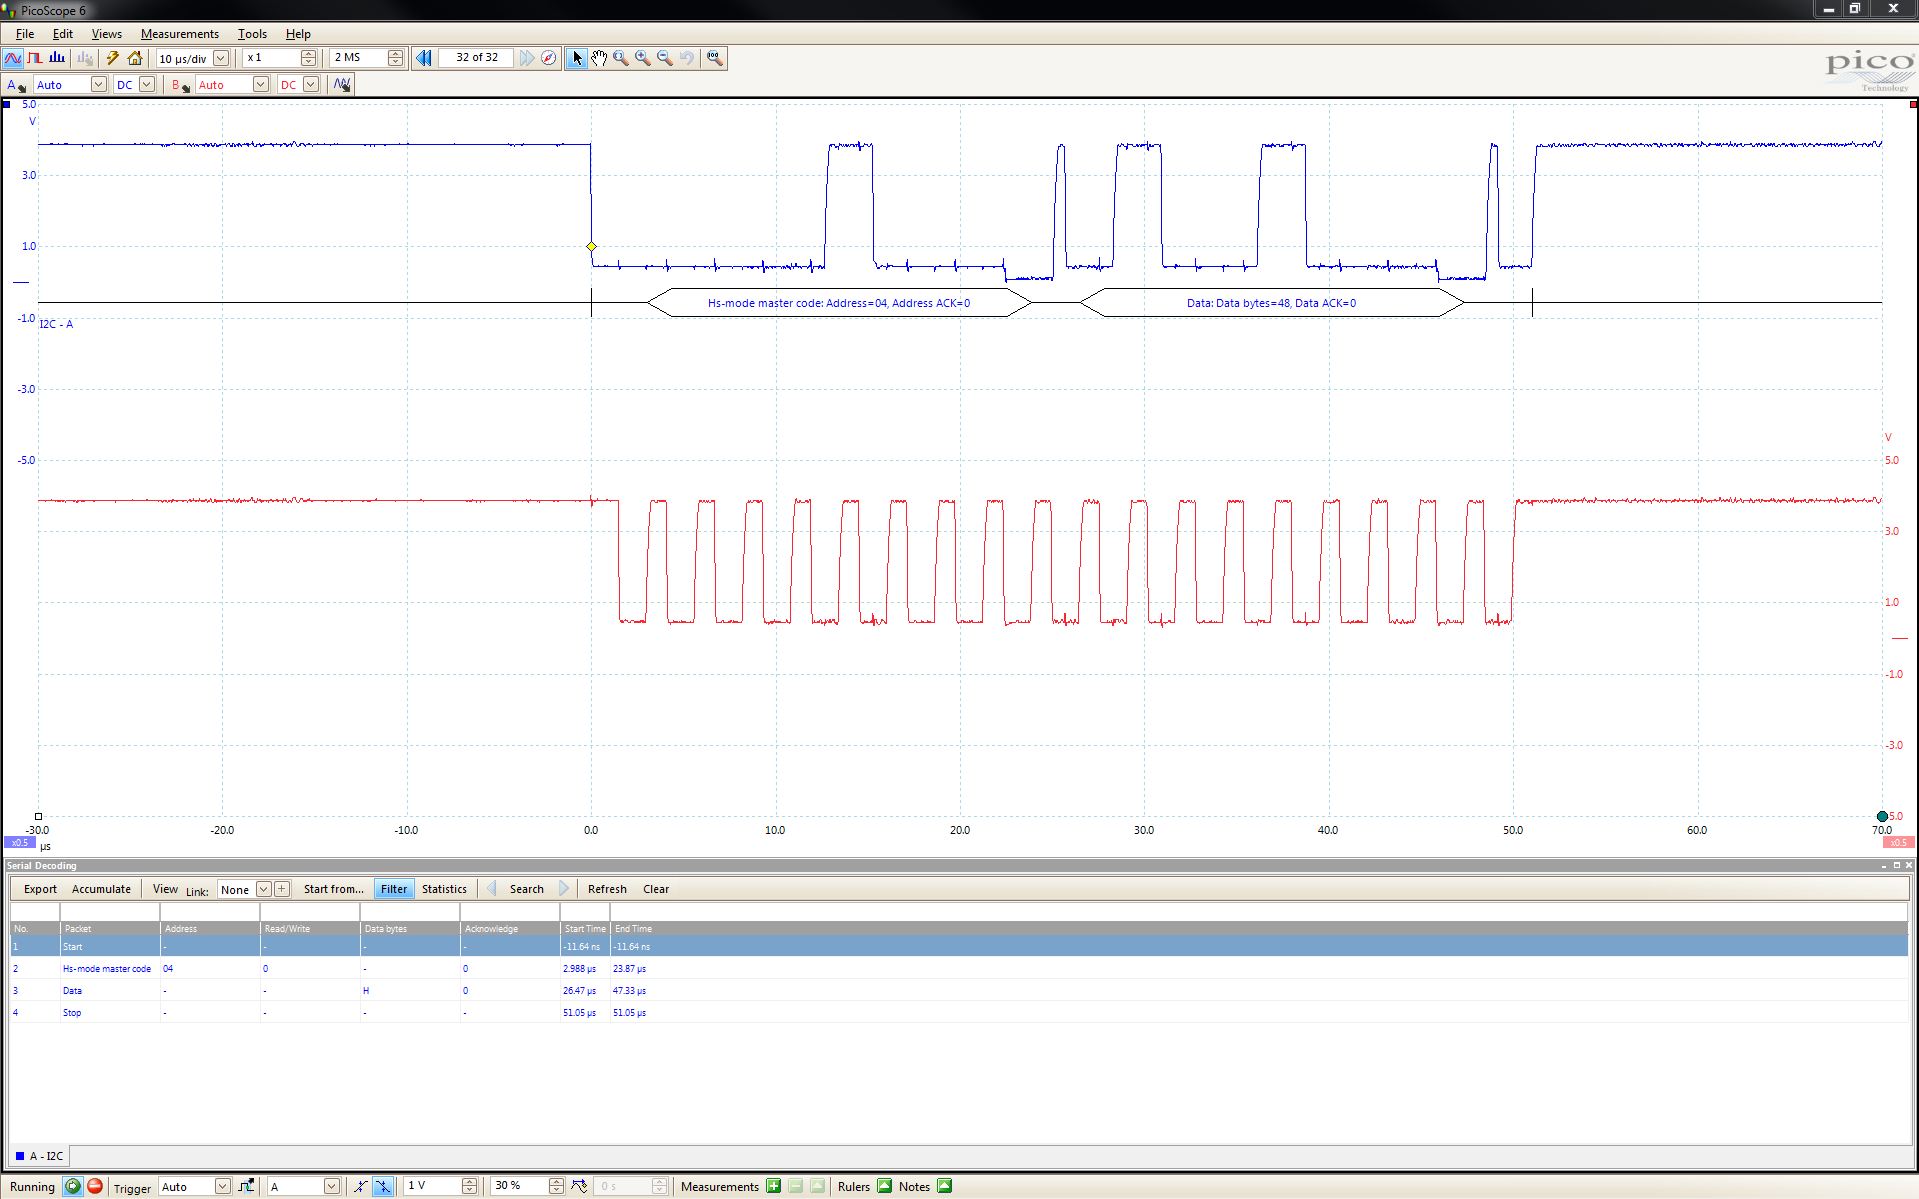Start capture with the green Go button
The width and height of the screenshot is (1919, 1199).
(73, 1187)
